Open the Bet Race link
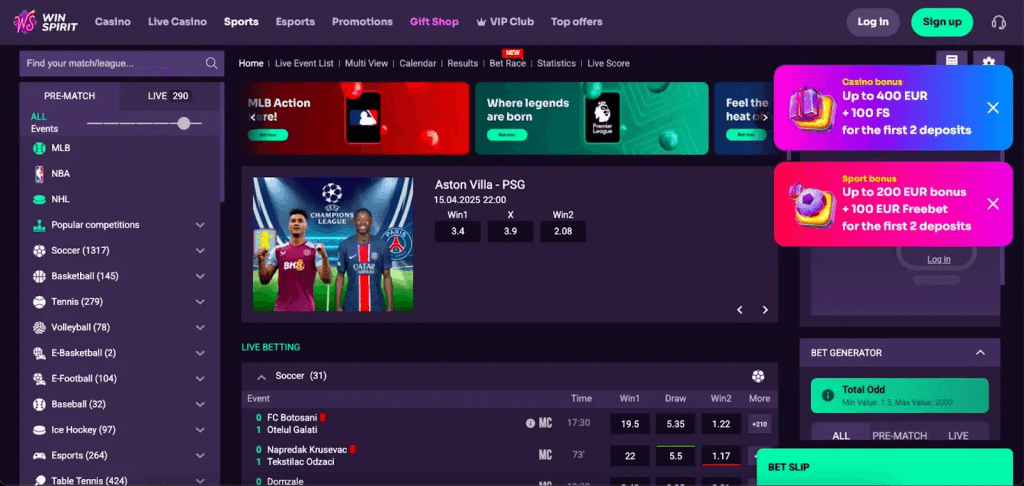The width and height of the screenshot is (1024, 486). coord(507,63)
